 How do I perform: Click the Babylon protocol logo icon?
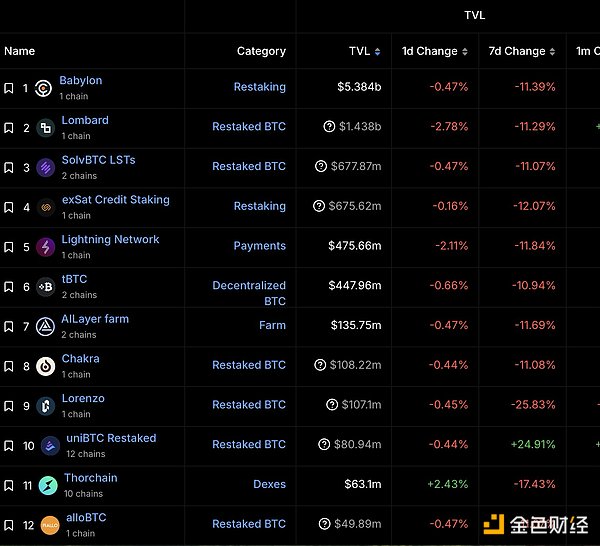[x=44, y=88]
